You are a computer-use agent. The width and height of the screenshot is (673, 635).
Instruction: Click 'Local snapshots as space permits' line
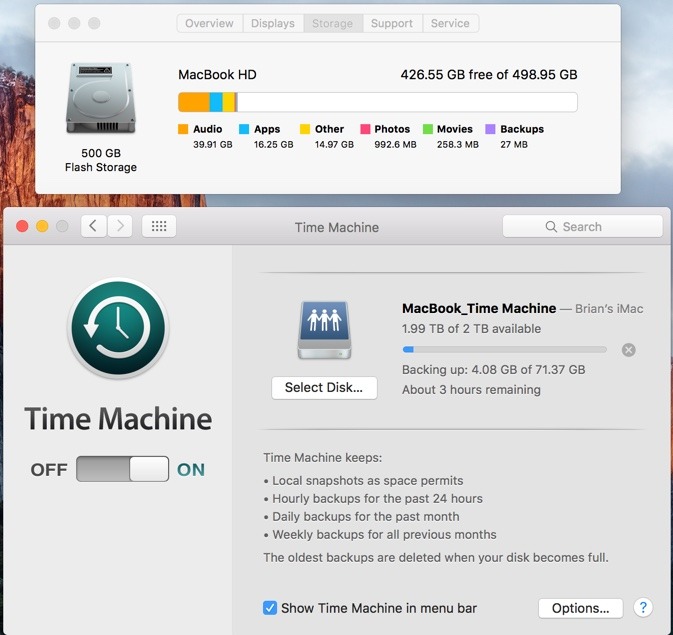(368, 480)
